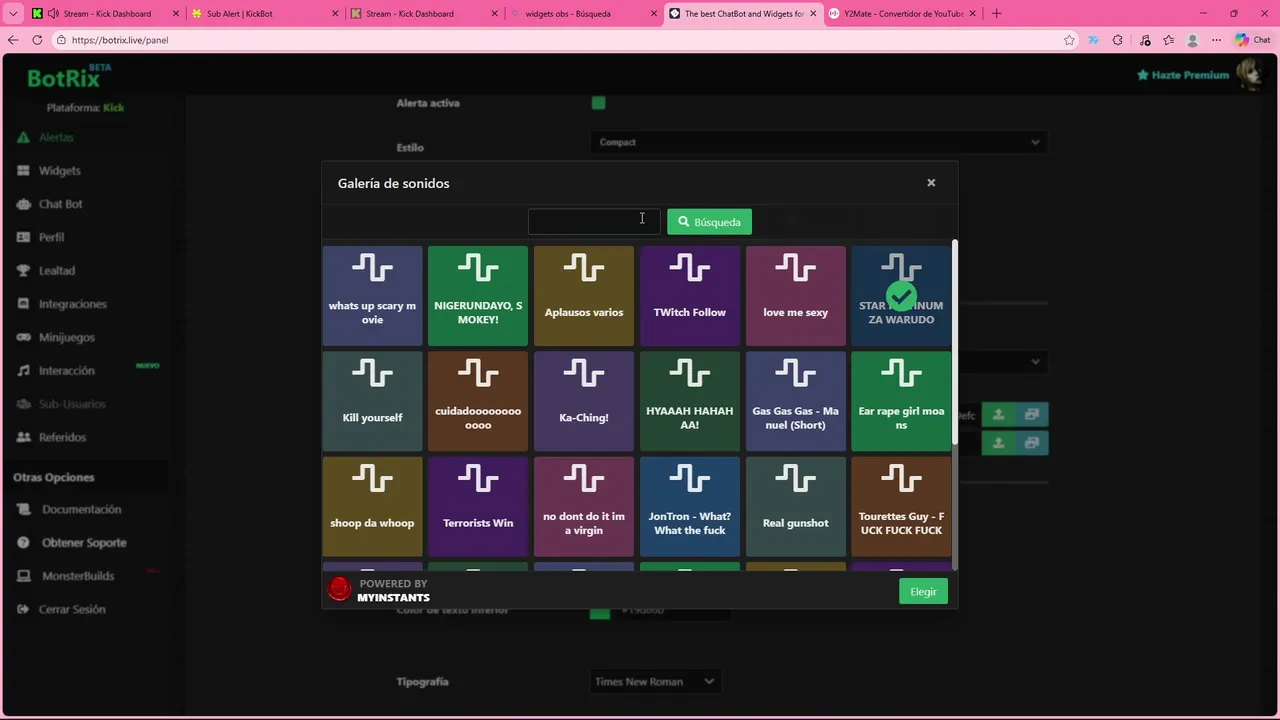
Task: Choose the 'Aplausos varios' sound tile
Action: tap(584, 296)
